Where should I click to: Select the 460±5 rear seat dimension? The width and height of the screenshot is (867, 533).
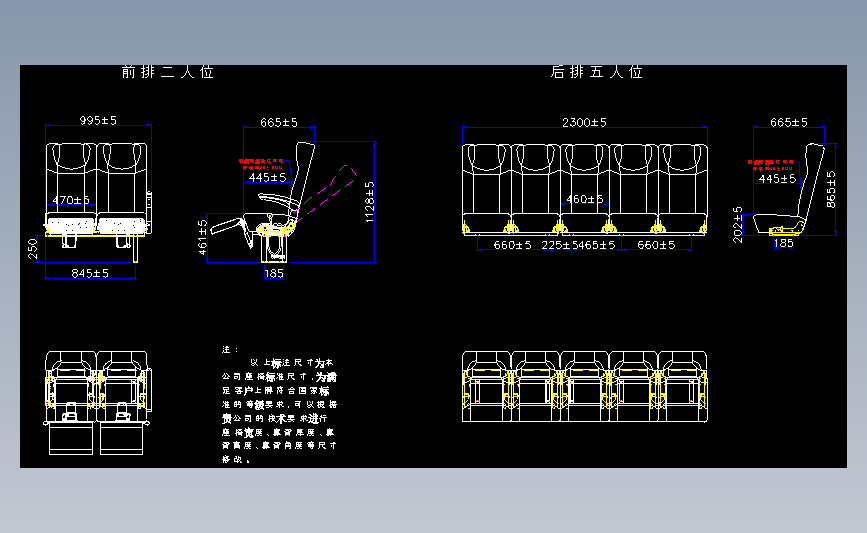point(585,198)
